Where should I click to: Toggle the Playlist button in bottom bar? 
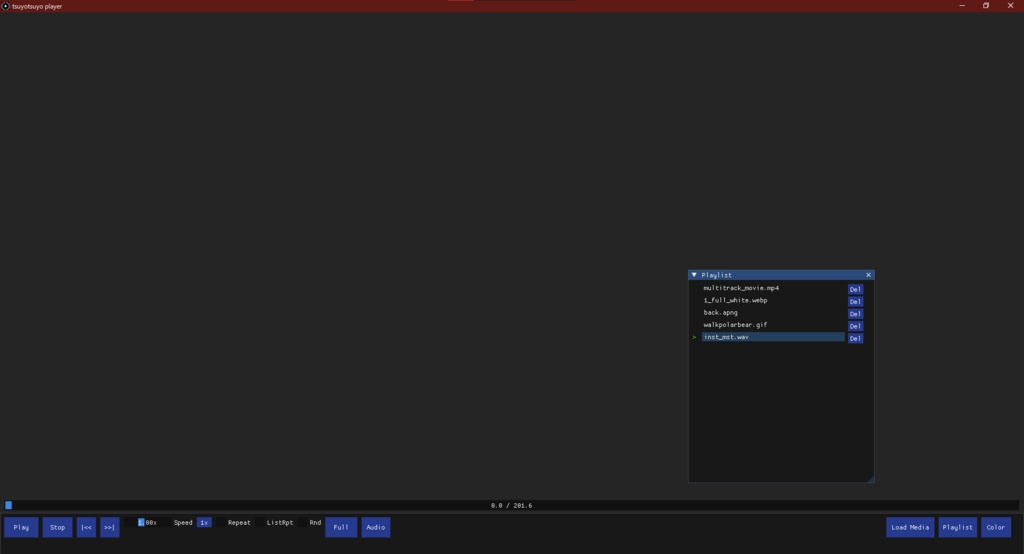tap(957, 527)
